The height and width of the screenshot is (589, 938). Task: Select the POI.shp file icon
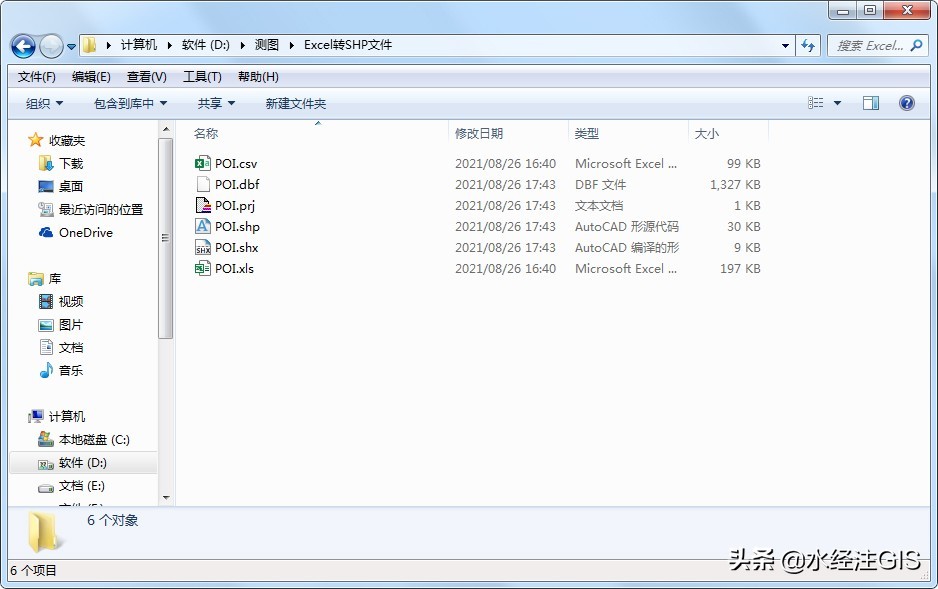[x=203, y=226]
